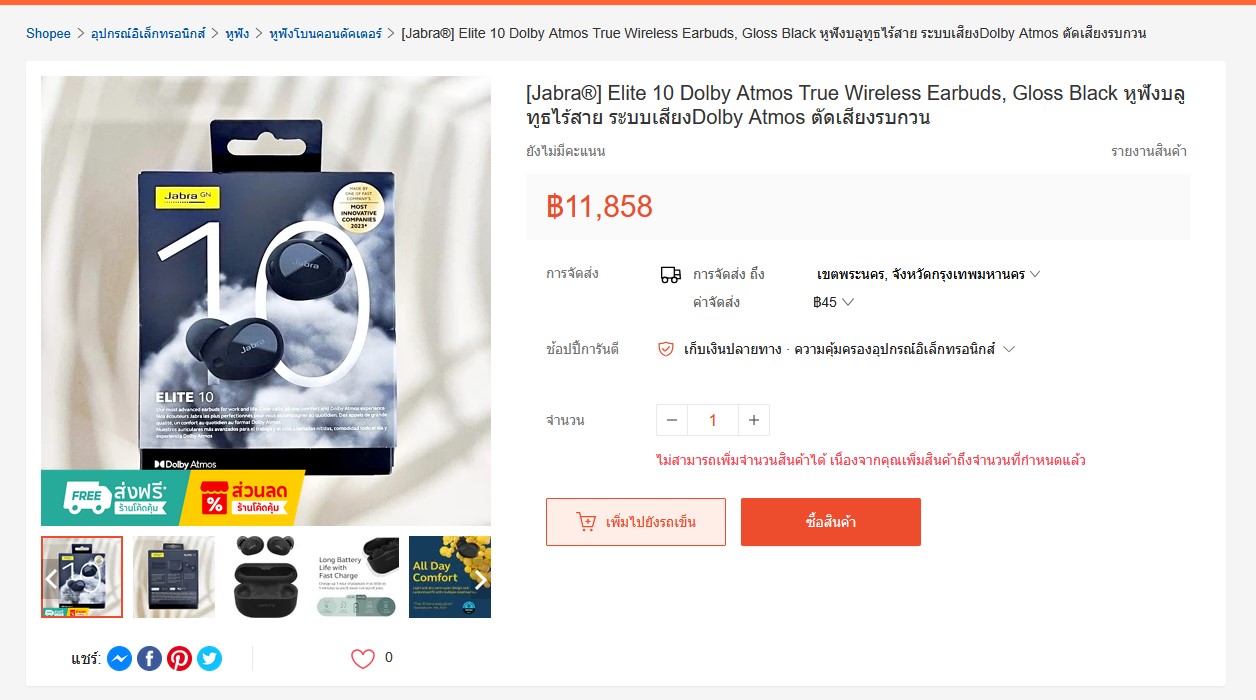The width and height of the screenshot is (1256, 700).
Task: Open Shopee home breadcrumb link
Action: [x=48, y=33]
